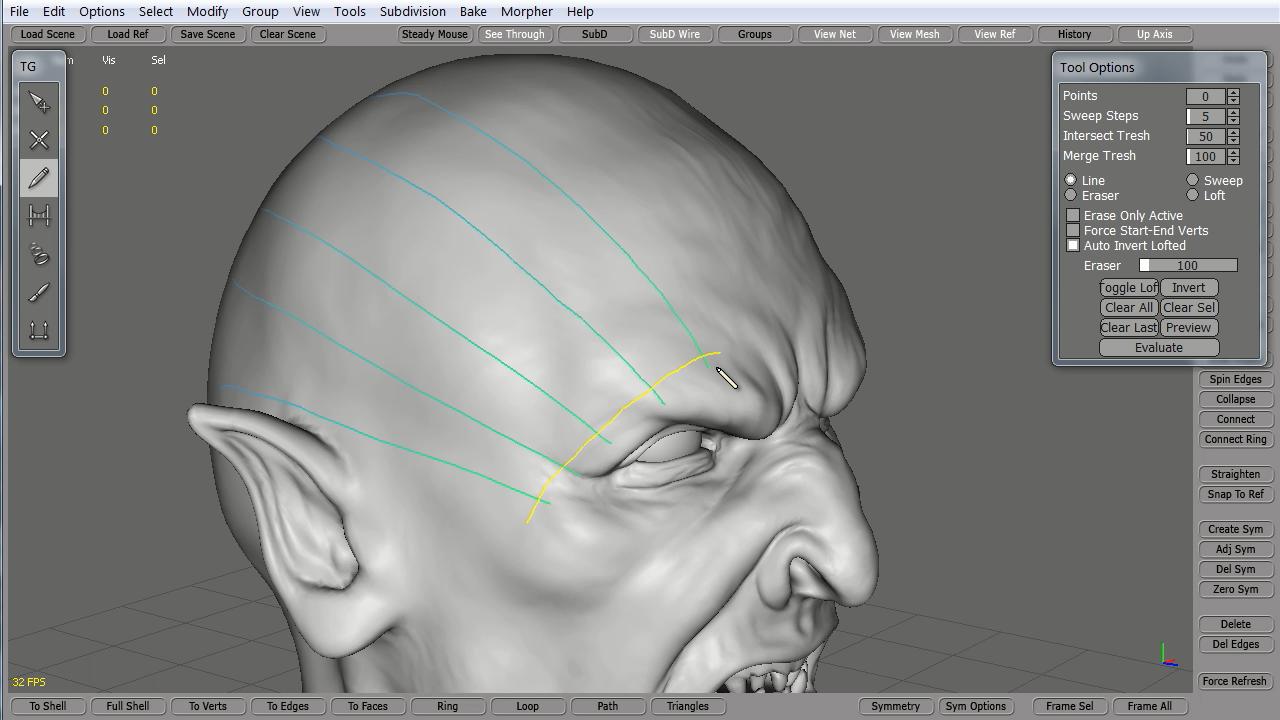Select the arrow-plus create tool icon
Viewport: 1280px width, 720px height.
point(39,103)
